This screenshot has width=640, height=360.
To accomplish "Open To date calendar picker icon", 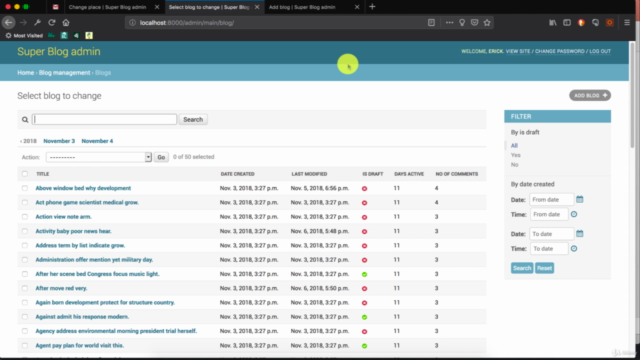I will point(580,233).
